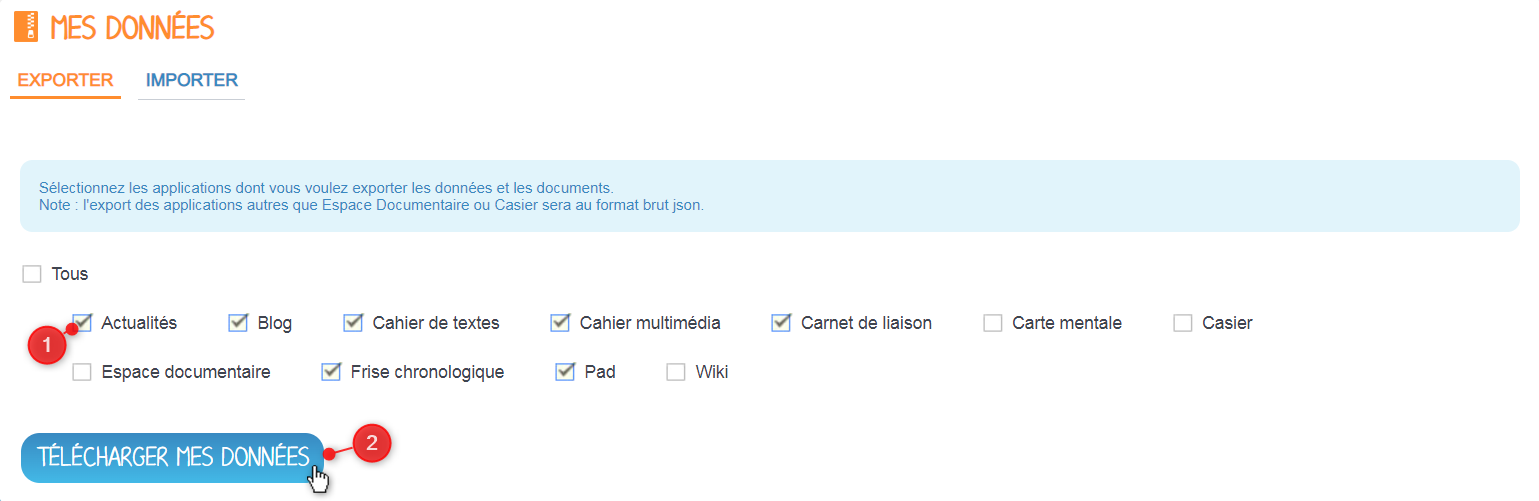
Task: Enable the Carte mentale checkbox
Action: tap(993, 323)
